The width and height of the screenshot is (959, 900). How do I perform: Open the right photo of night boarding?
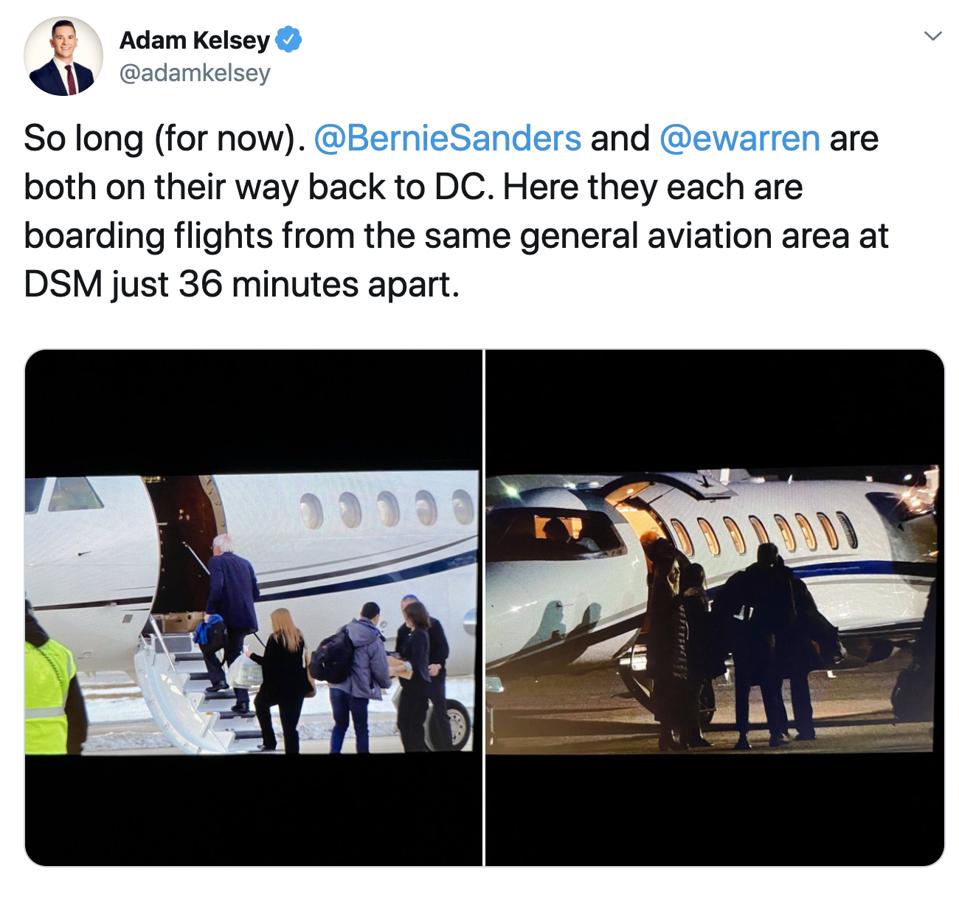click(x=715, y=608)
